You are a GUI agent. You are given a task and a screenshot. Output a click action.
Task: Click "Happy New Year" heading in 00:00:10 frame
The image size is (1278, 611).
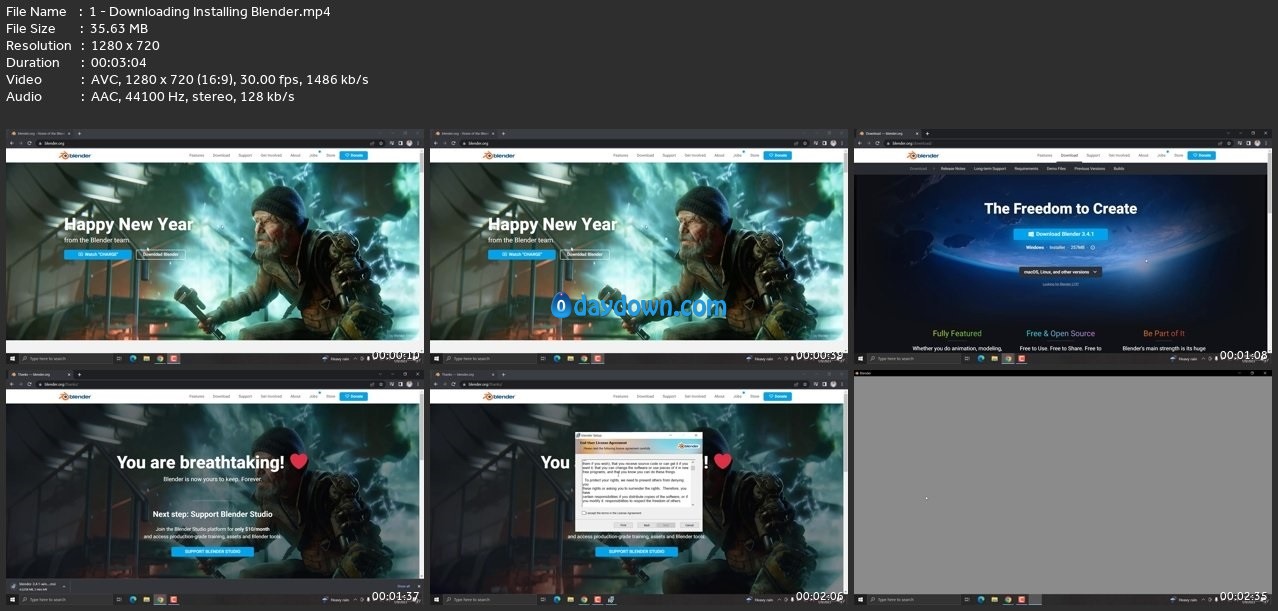129,225
